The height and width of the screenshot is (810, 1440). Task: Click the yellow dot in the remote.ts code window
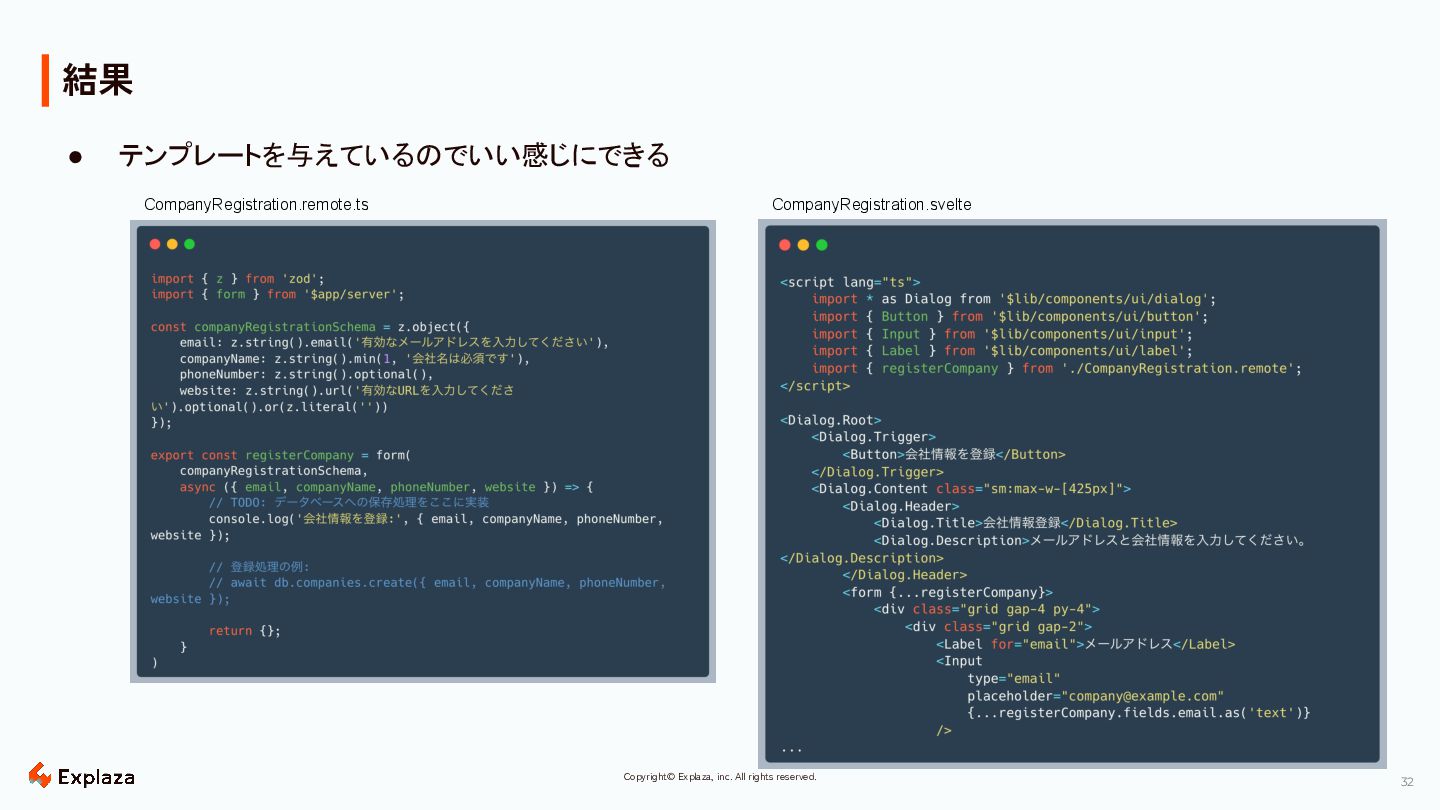[x=172, y=244]
